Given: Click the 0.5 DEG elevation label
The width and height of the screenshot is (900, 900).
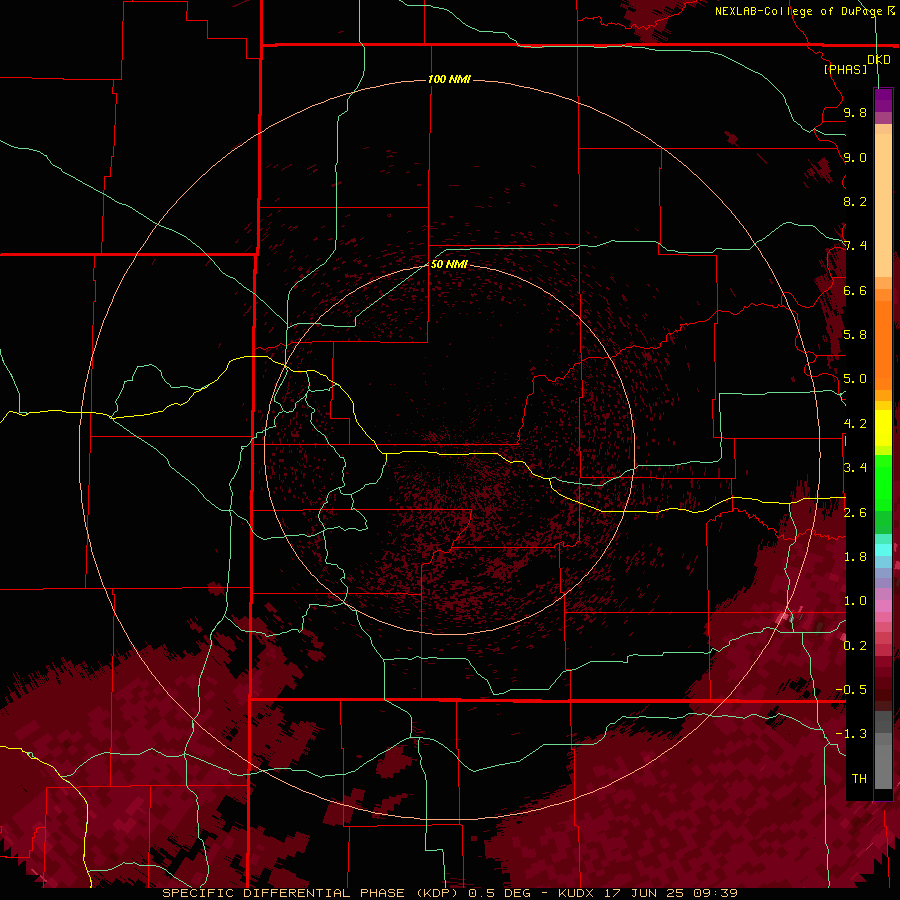Looking at the screenshot, I should coord(499,893).
